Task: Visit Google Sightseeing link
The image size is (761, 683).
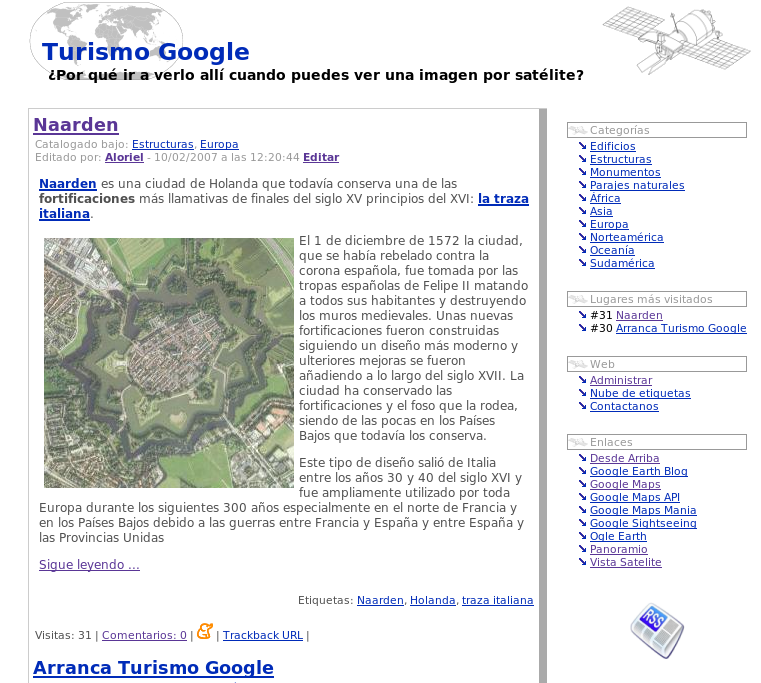Action: 643,523
